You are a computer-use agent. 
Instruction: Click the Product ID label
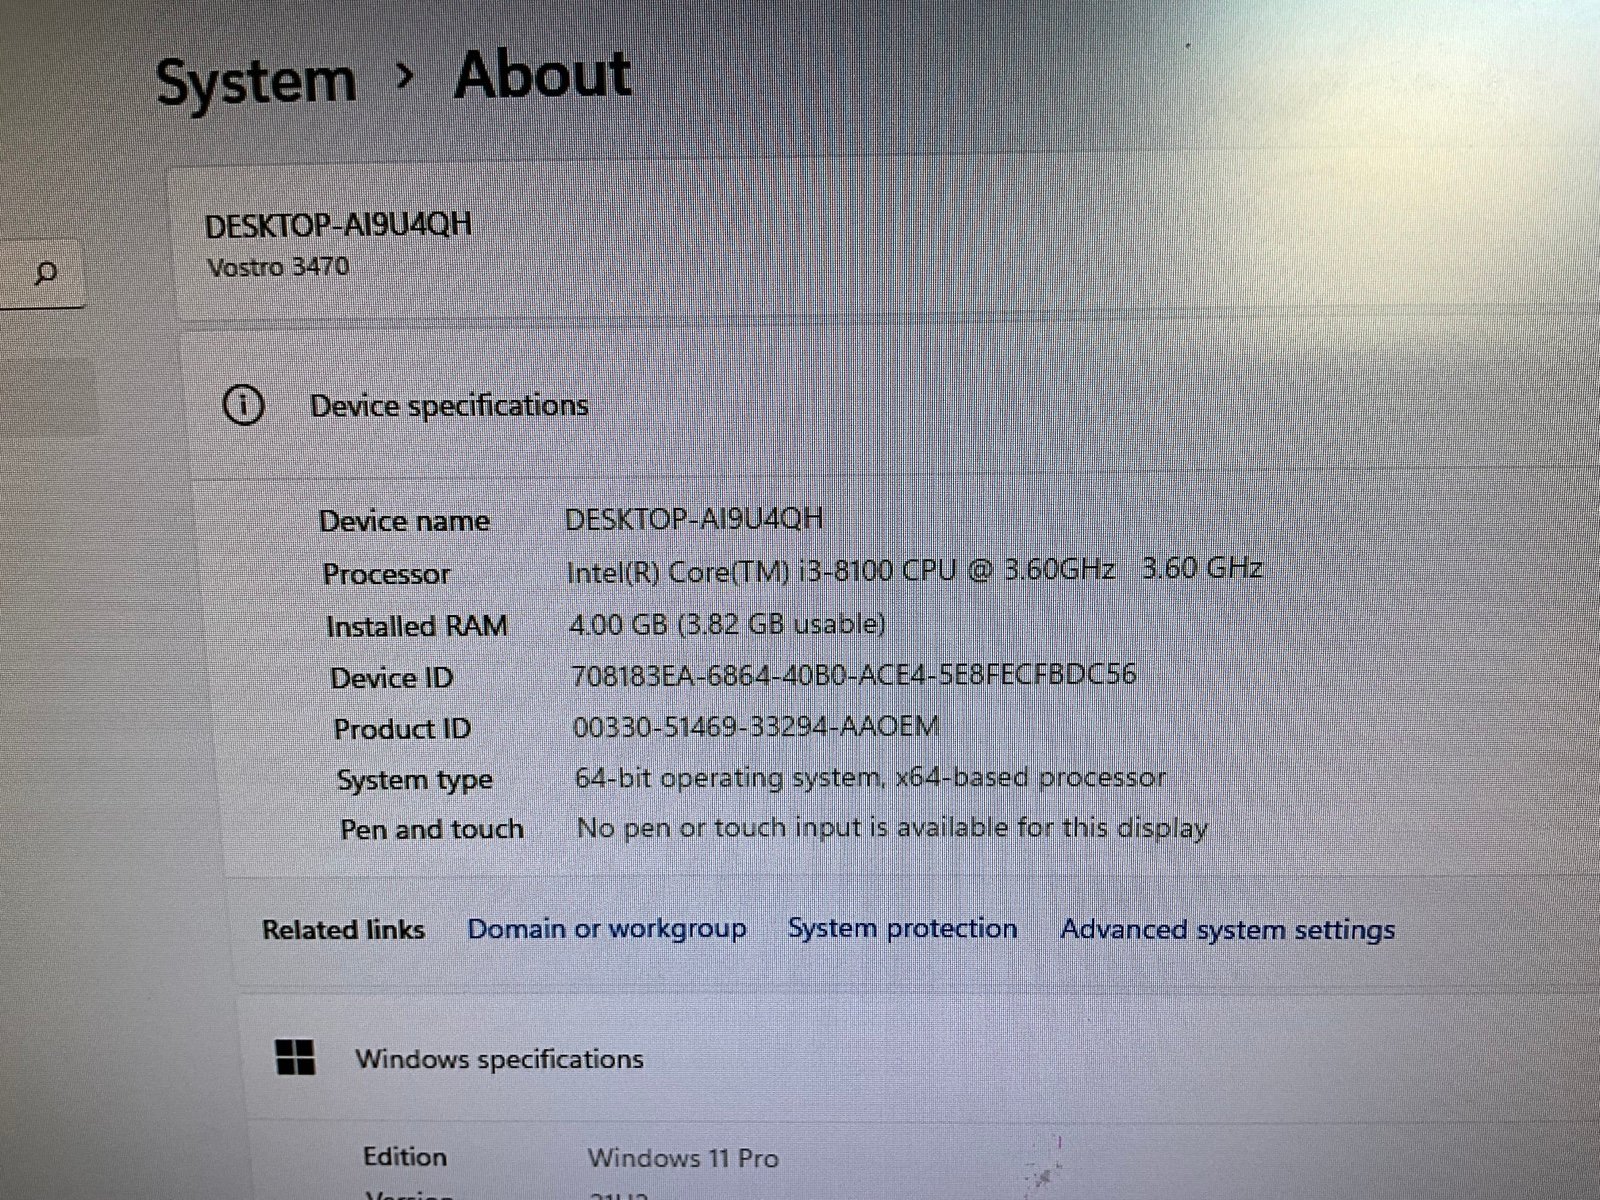coord(402,729)
